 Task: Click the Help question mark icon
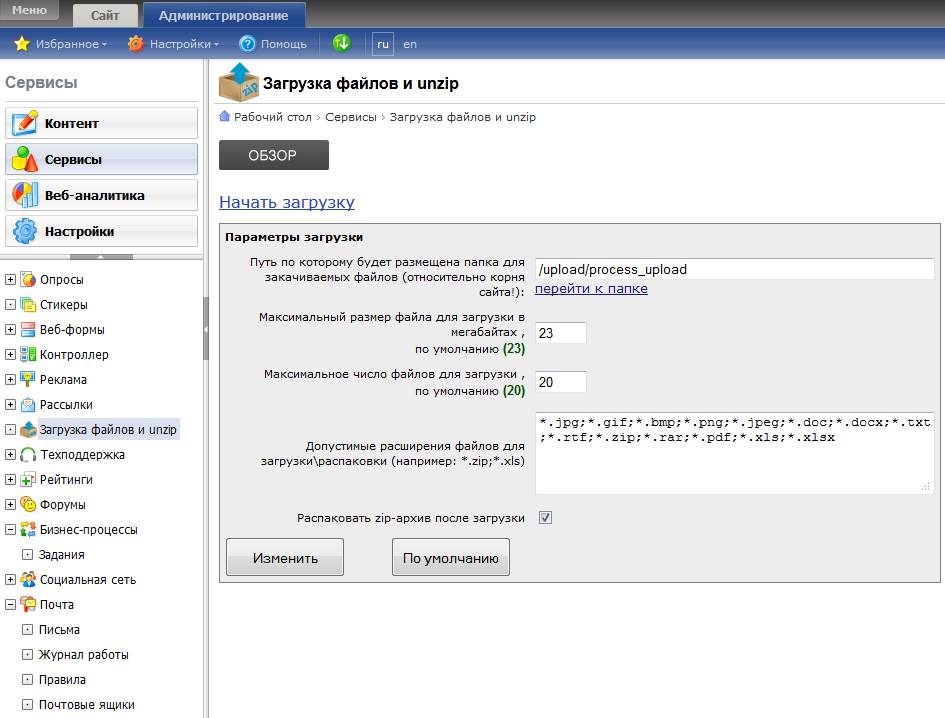pos(248,44)
